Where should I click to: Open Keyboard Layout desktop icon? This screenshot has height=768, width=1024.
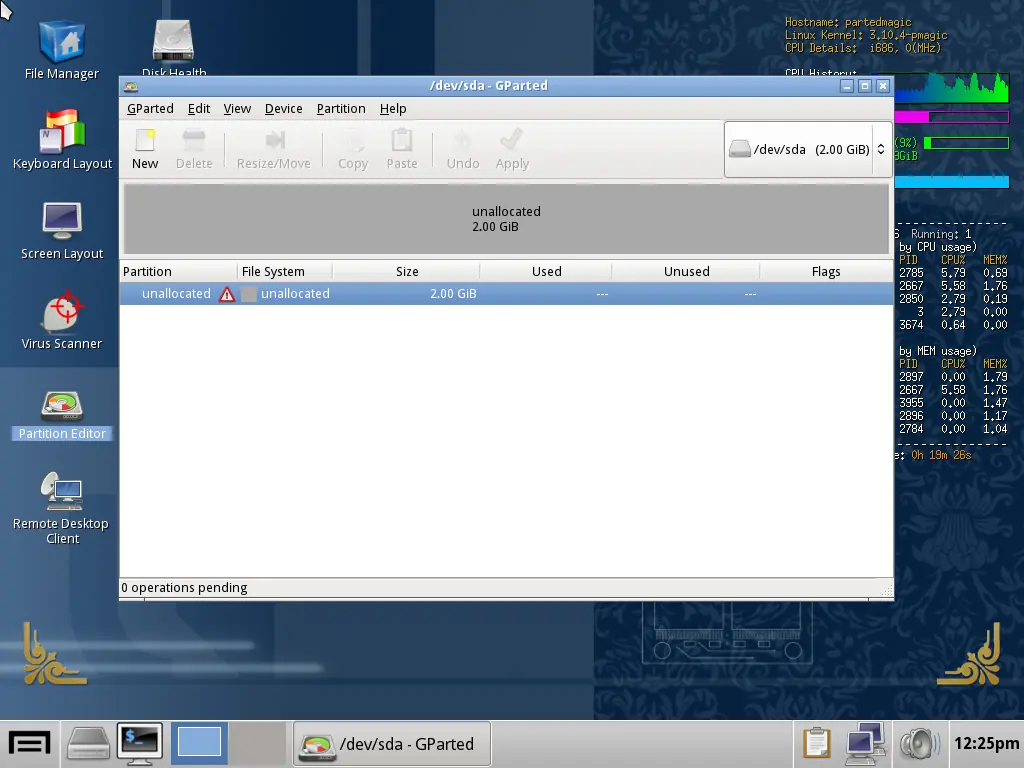(x=62, y=140)
